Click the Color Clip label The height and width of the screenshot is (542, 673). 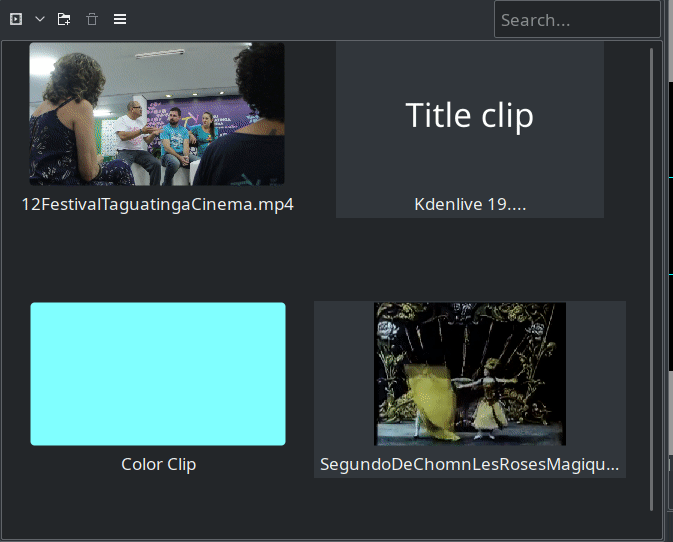click(158, 464)
